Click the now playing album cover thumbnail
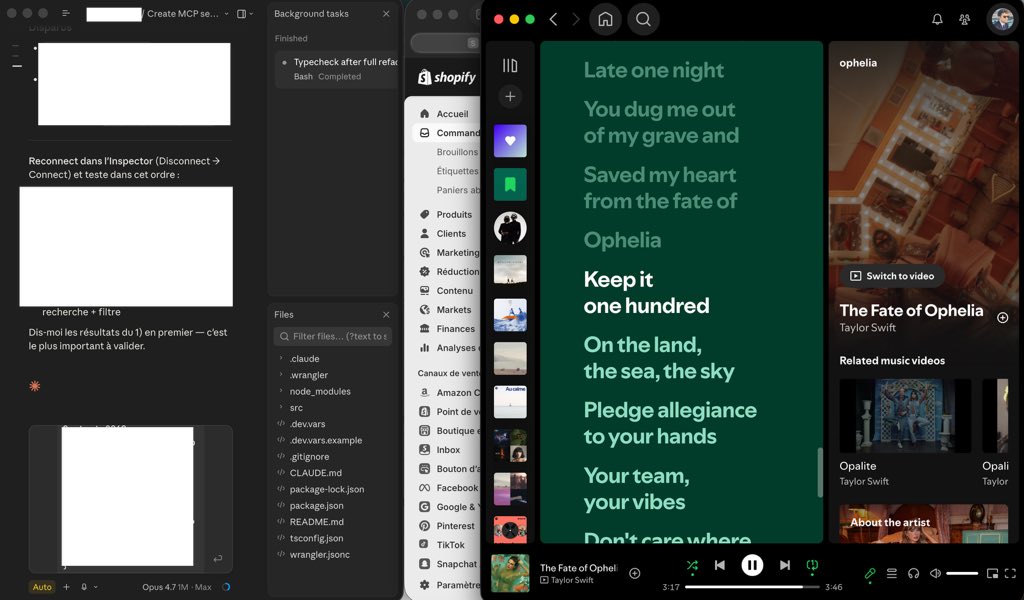1024x600 pixels. pos(510,573)
